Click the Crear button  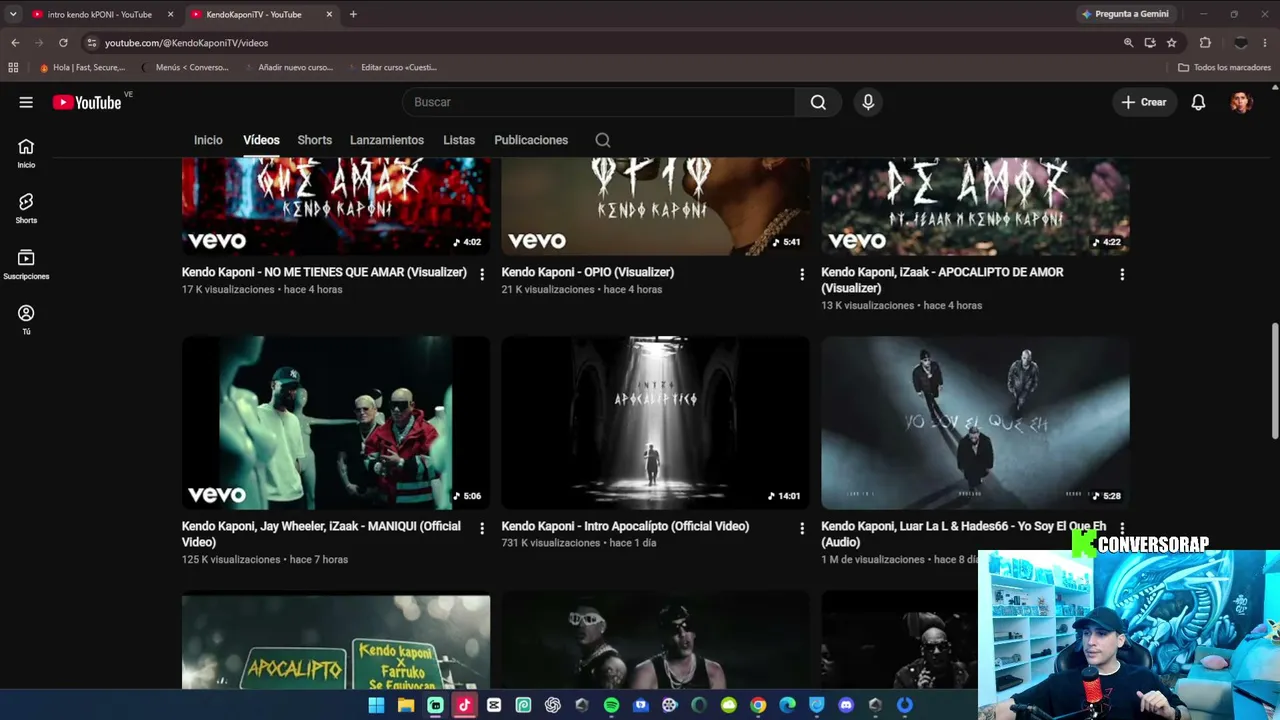(1143, 102)
